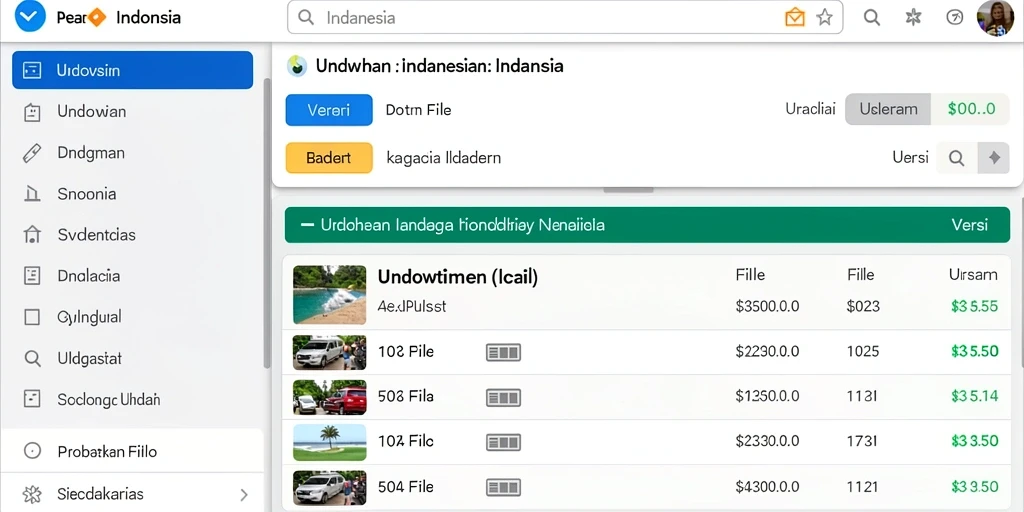Click the $4300.0.0 value

(x=767, y=487)
